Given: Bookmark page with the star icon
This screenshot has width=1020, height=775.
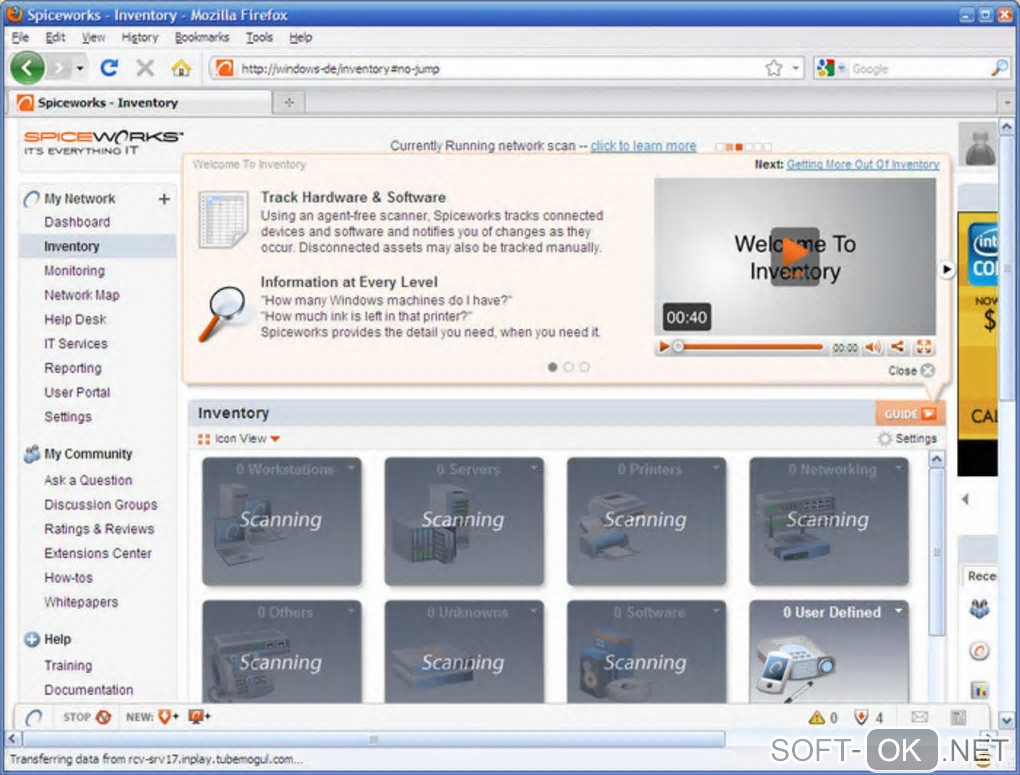Looking at the screenshot, I should pyautogui.click(x=773, y=68).
